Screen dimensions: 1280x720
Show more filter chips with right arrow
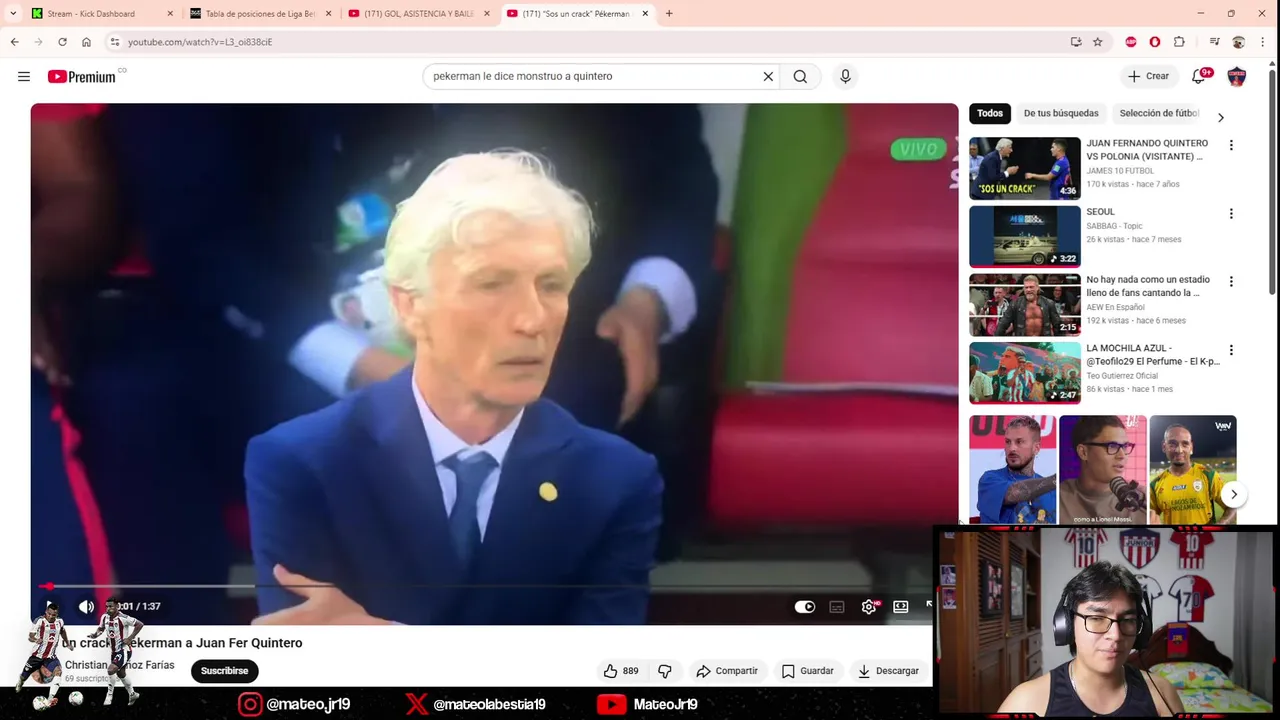coord(1220,117)
